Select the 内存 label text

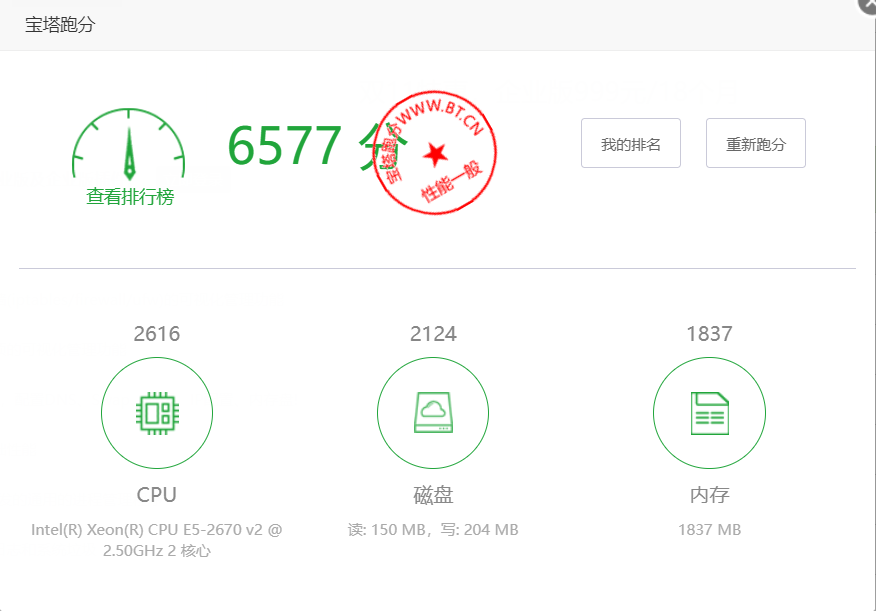pos(709,495)
